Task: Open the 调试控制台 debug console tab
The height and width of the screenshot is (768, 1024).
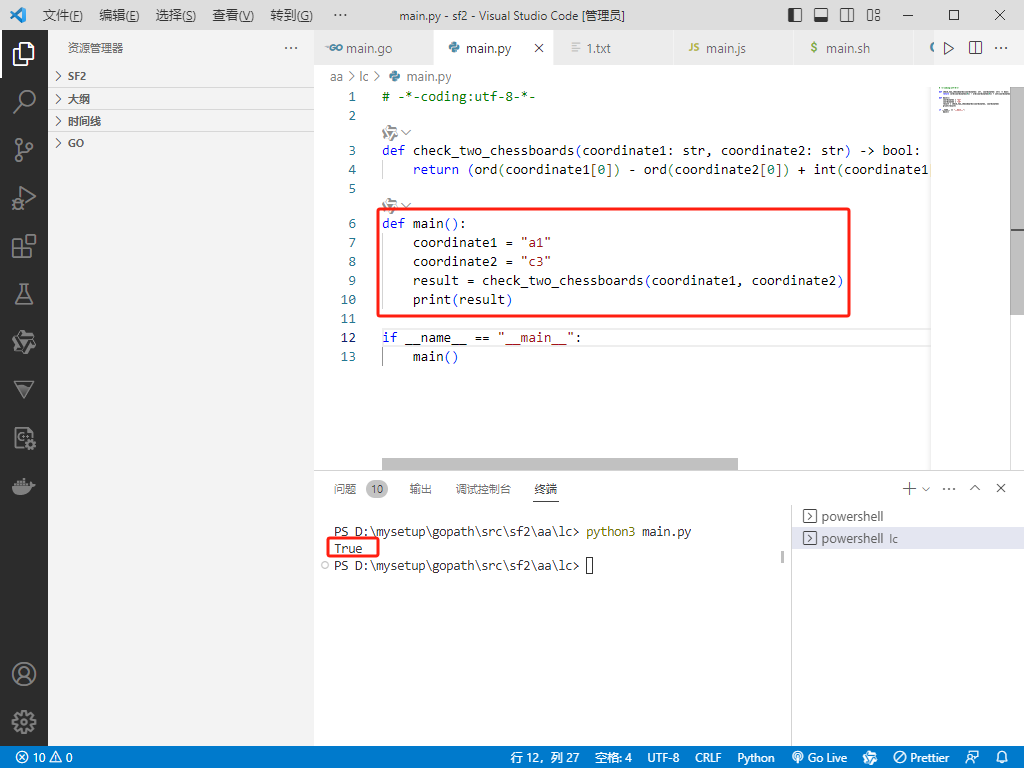Action: (483, 489)
